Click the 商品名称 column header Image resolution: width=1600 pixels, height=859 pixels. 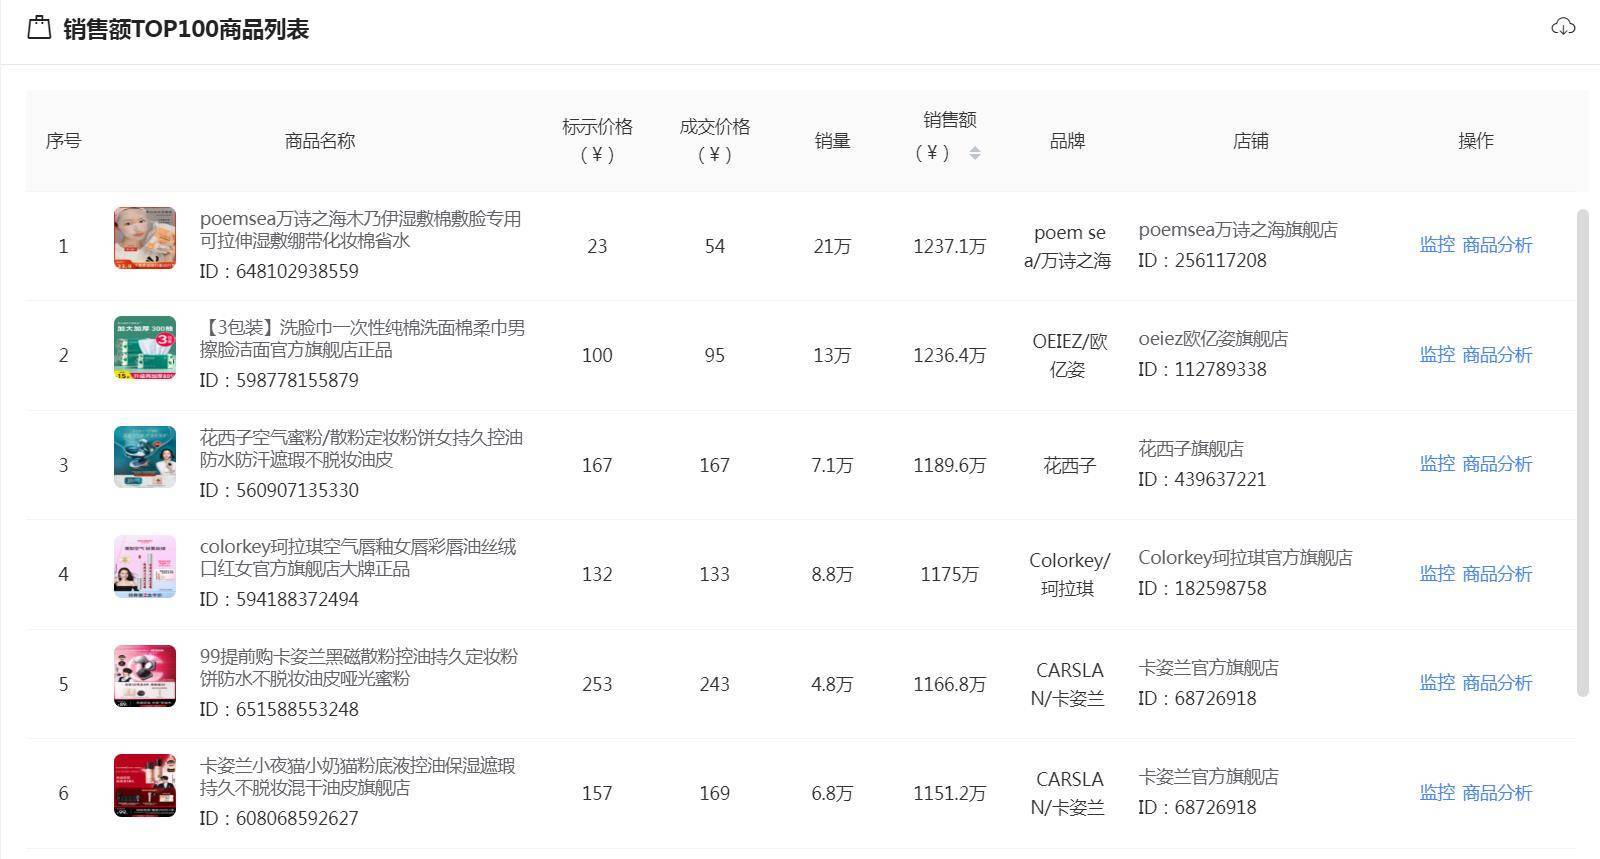[320, 141]
